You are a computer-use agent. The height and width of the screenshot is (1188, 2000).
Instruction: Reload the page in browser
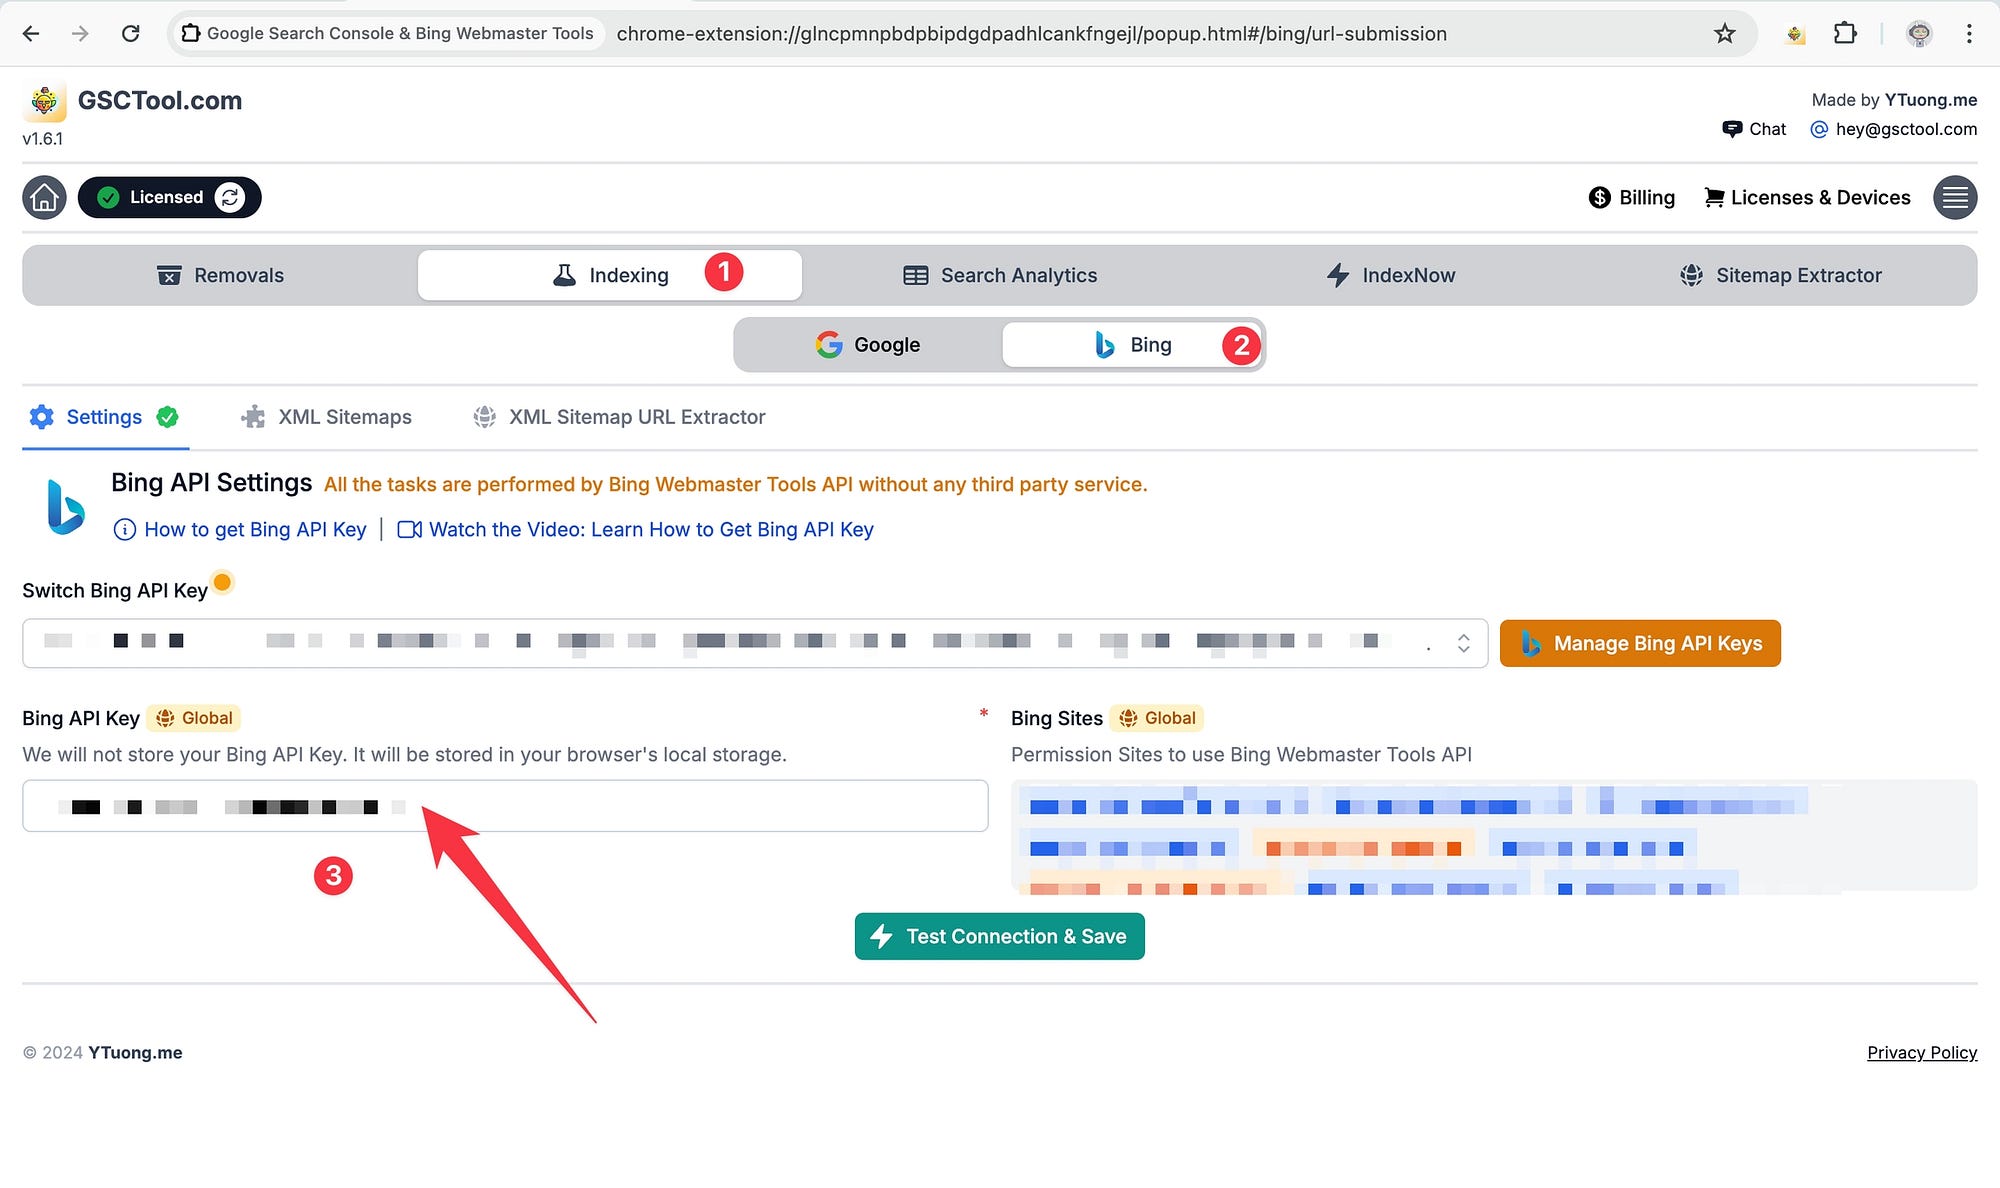(x=130, y=33)
